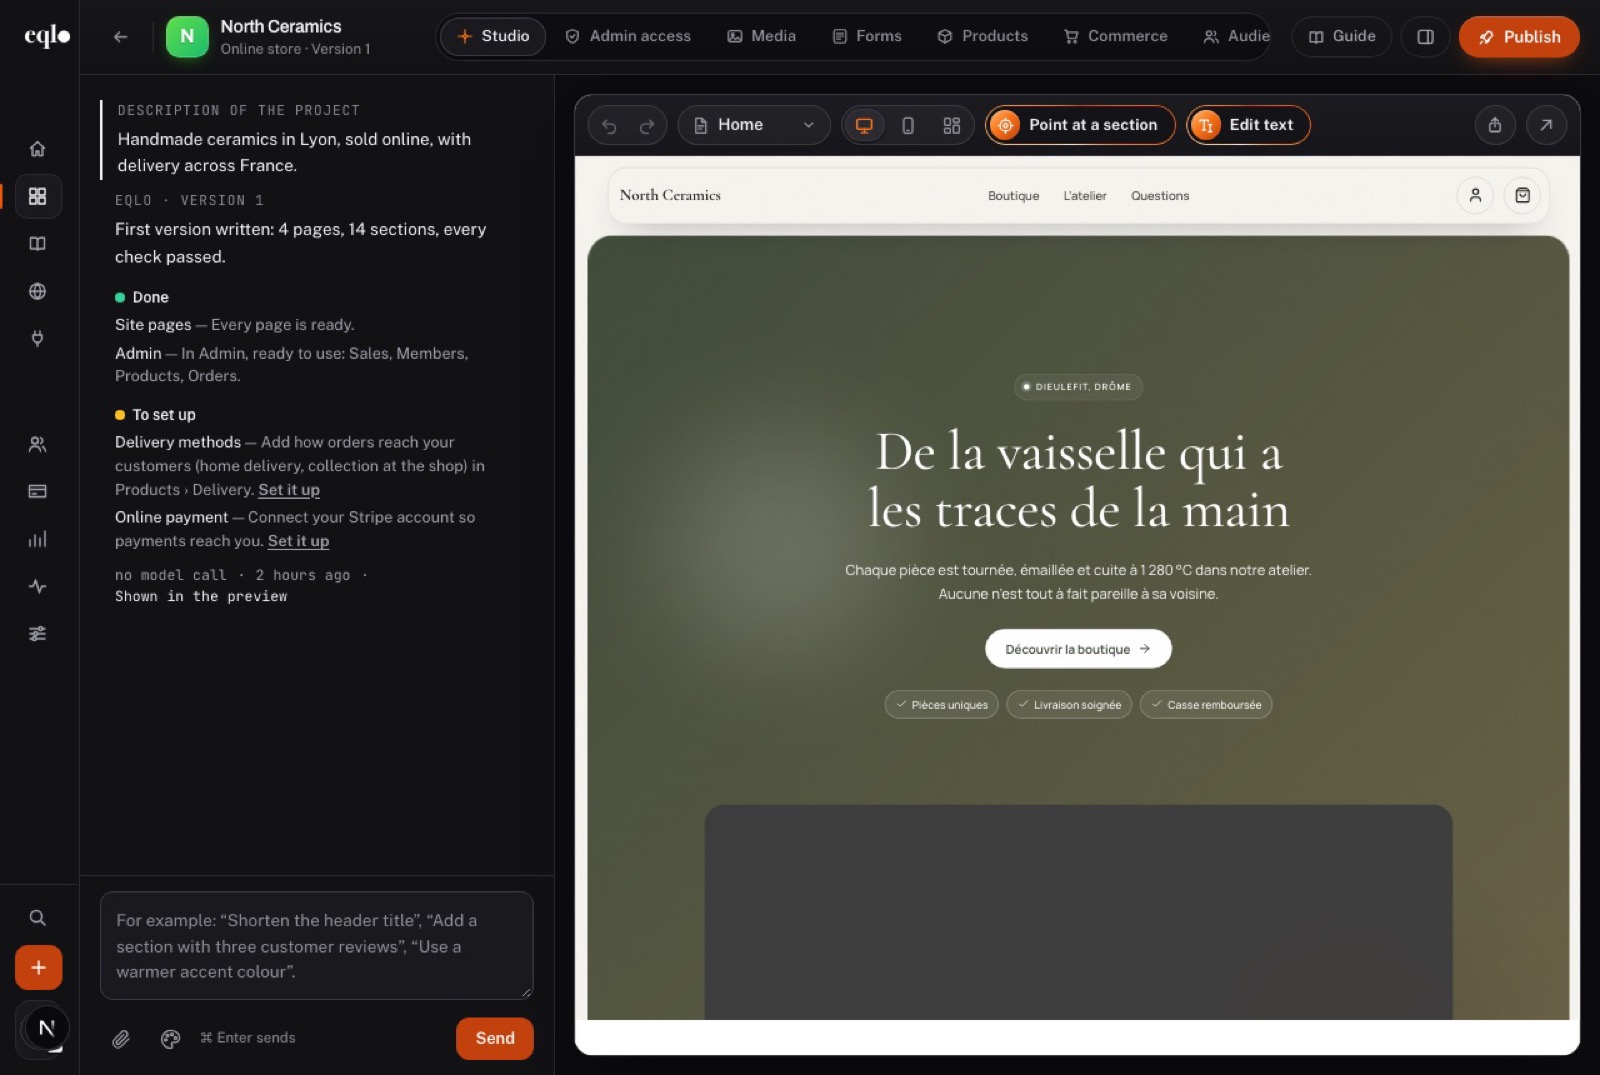
Task: Open the people icon in the left sidebar
Action: pos(37,444)
